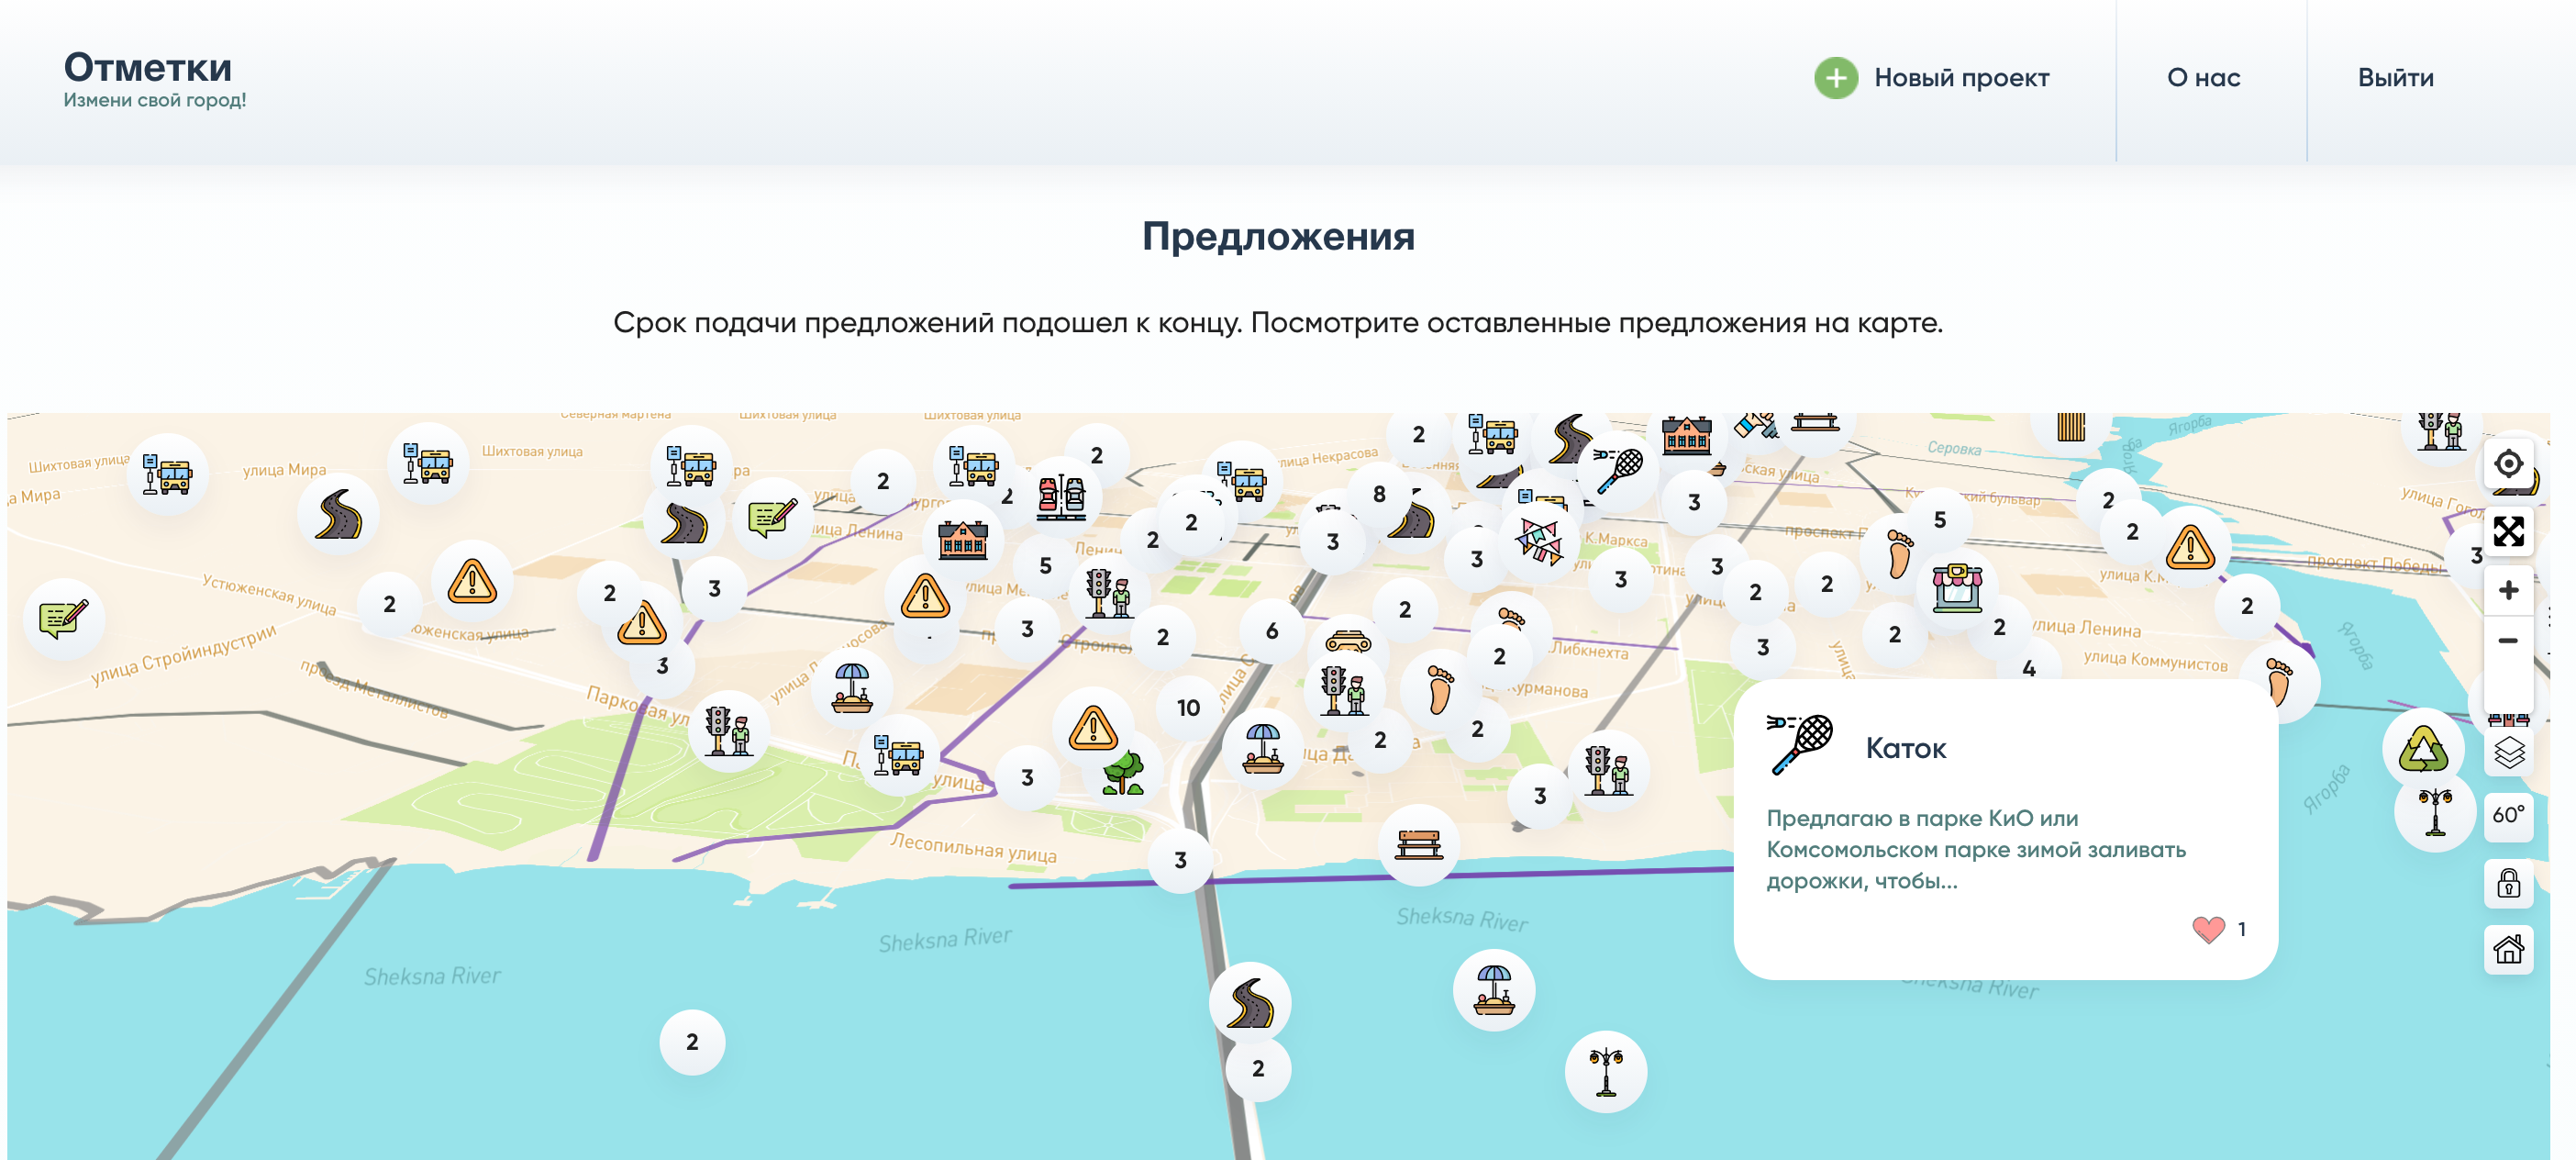The height and width of the screenshot is (1160, 2576).
Task: Select the shop kiosk marker near улица Ленина
Action: coord(1957,587)
